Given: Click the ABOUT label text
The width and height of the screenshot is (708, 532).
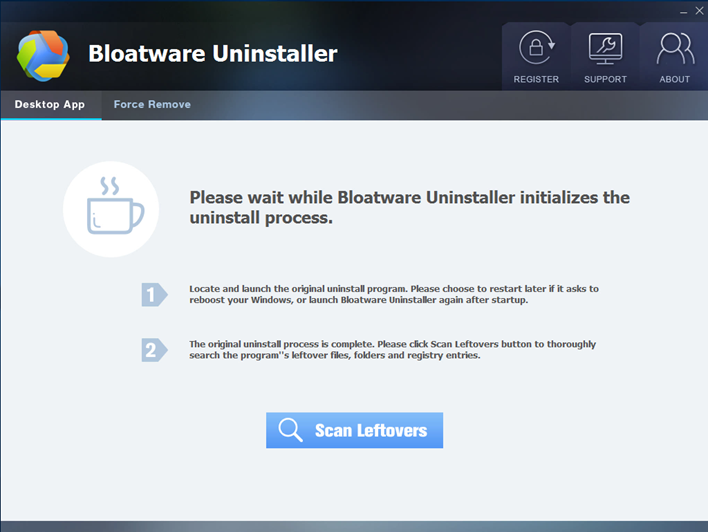Looking at the screenshot, I should pyautogui.click(x=675, y=79).
